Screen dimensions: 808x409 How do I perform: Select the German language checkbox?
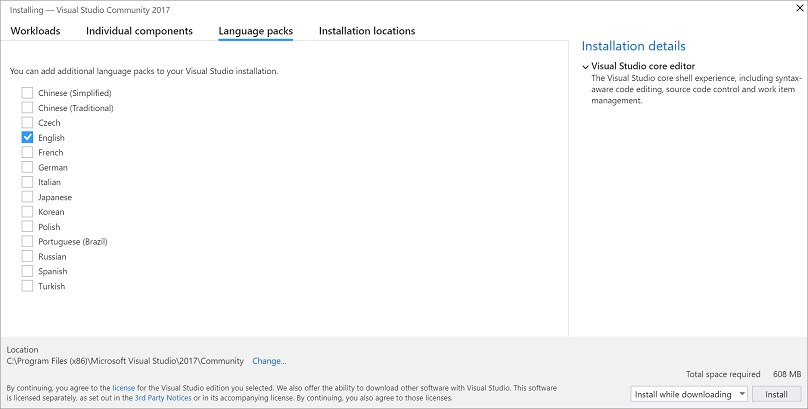click(x=27, y=167)
